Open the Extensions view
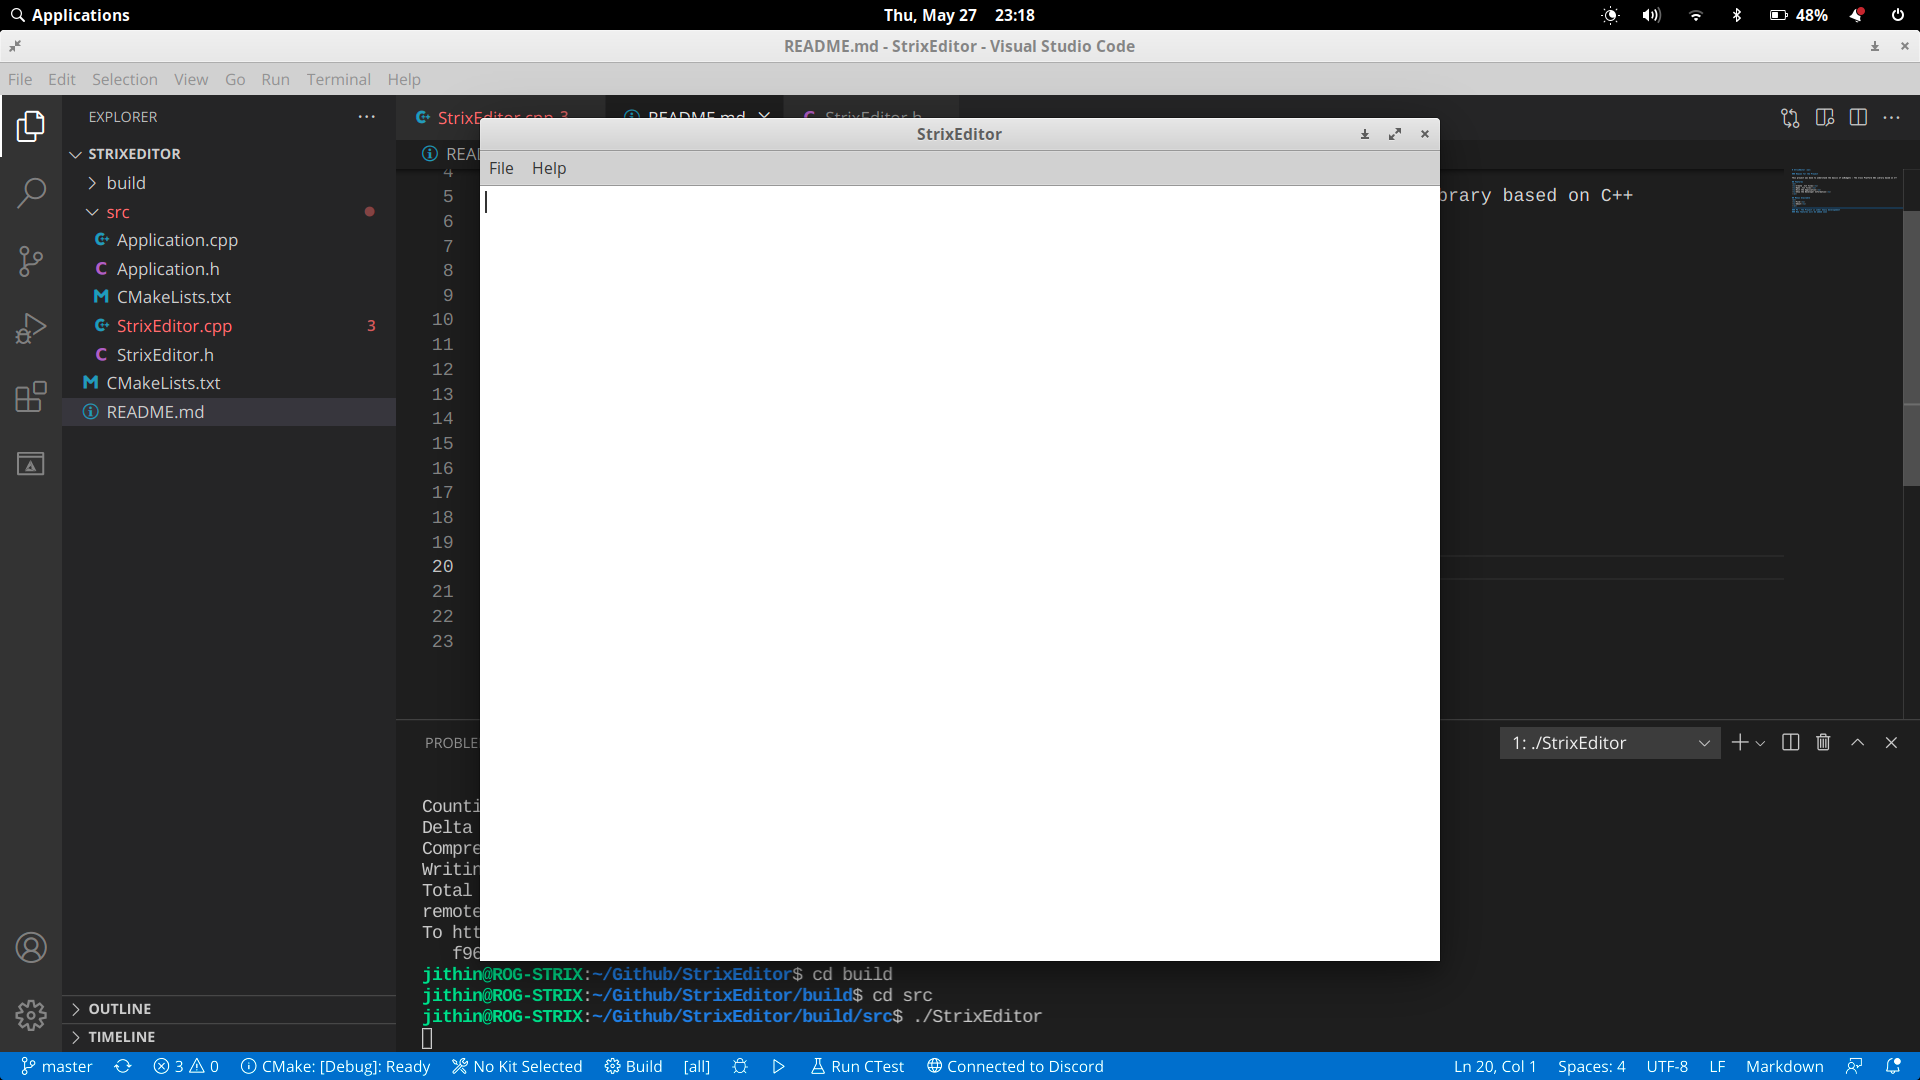The width and height of the screenshot is (1920, 1080). (31, 397)
